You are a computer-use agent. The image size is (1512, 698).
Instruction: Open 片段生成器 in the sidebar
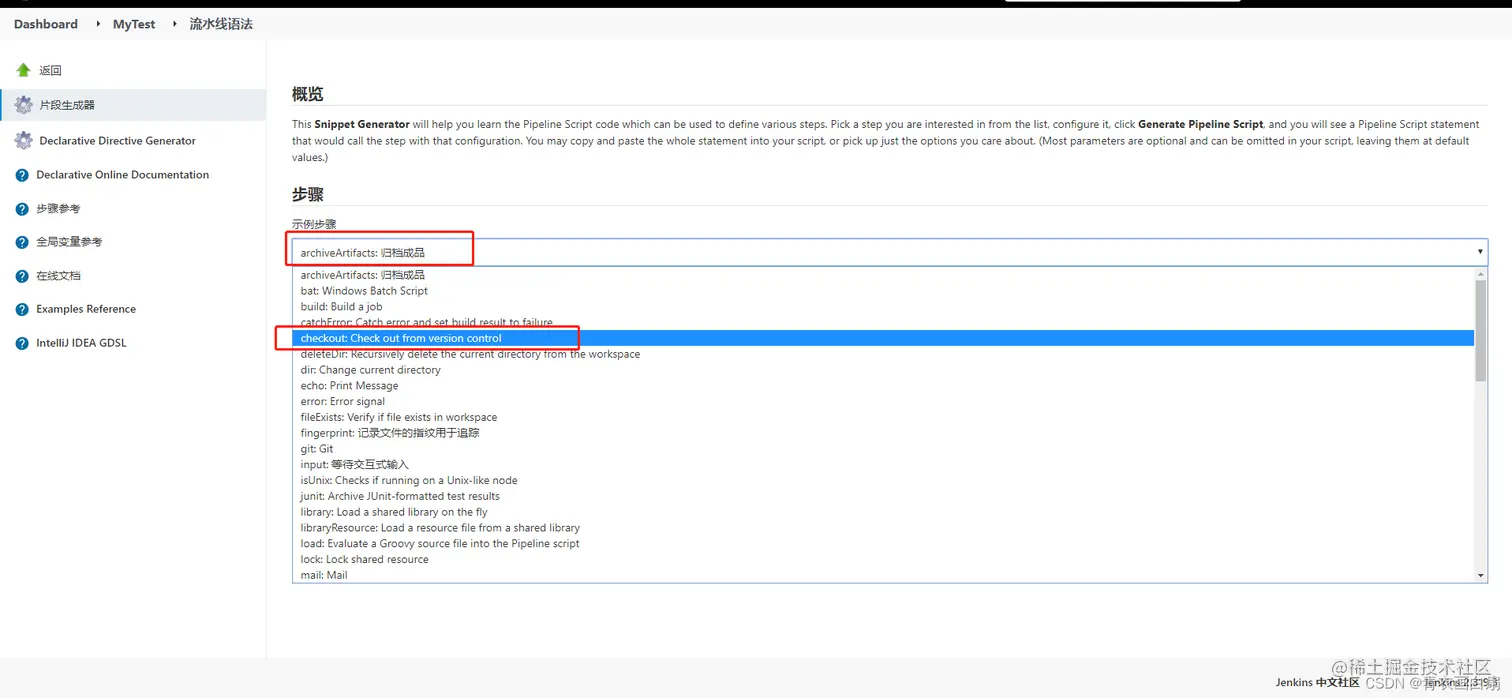[x=67, y=105]
